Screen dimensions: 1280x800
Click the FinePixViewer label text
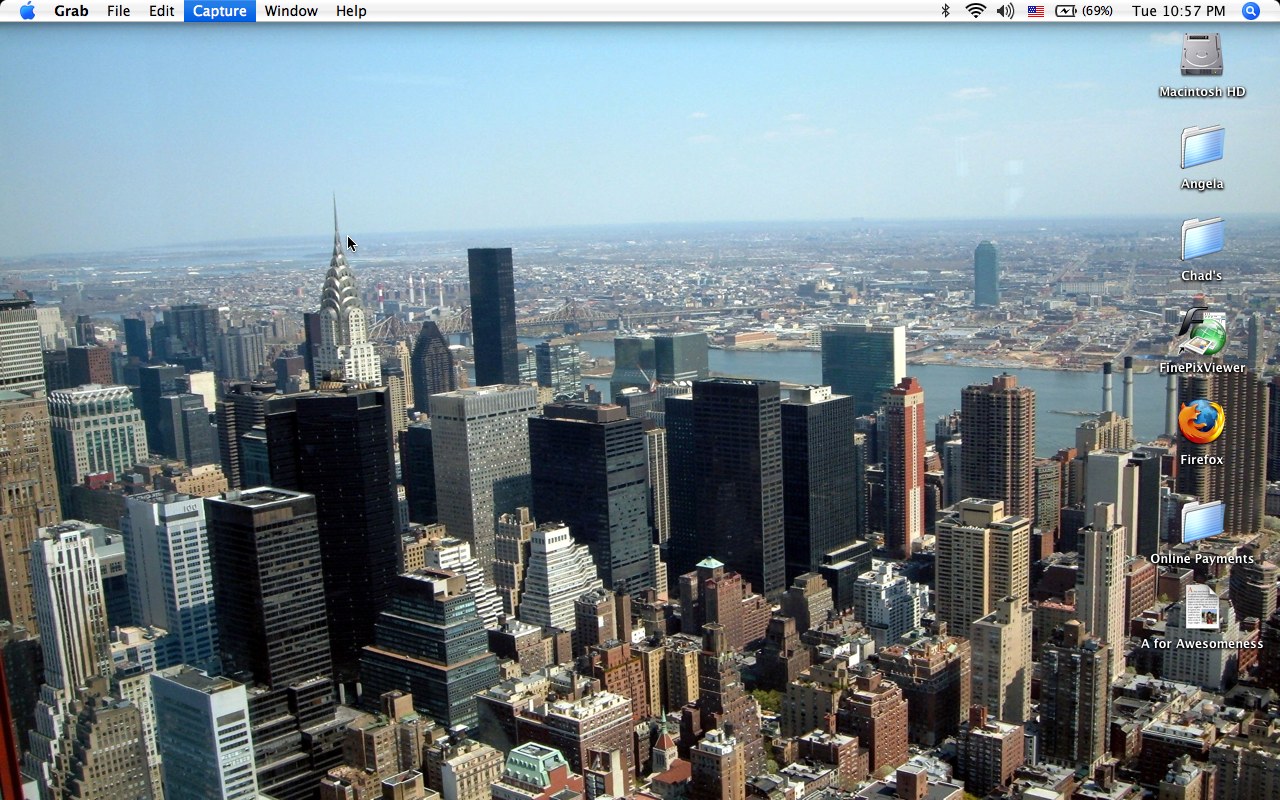click(1202, 368)
